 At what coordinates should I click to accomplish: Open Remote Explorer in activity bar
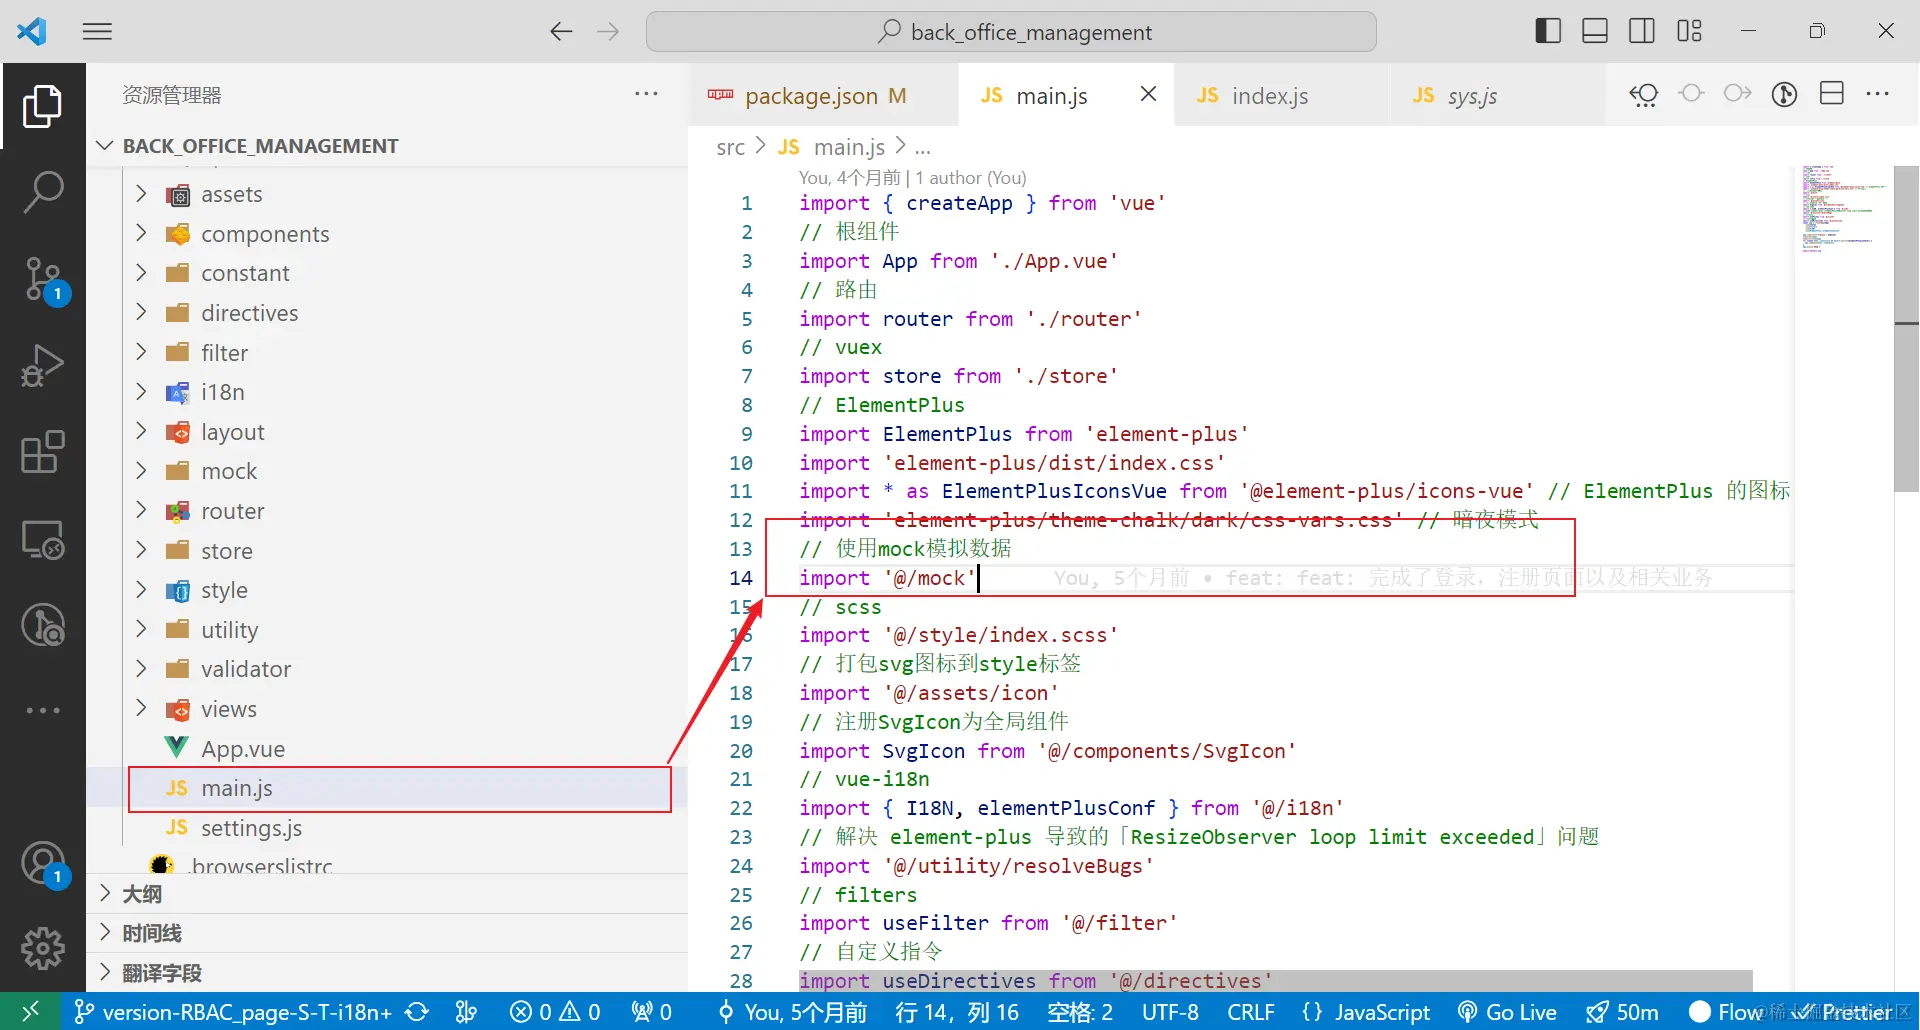coord(43,540)
